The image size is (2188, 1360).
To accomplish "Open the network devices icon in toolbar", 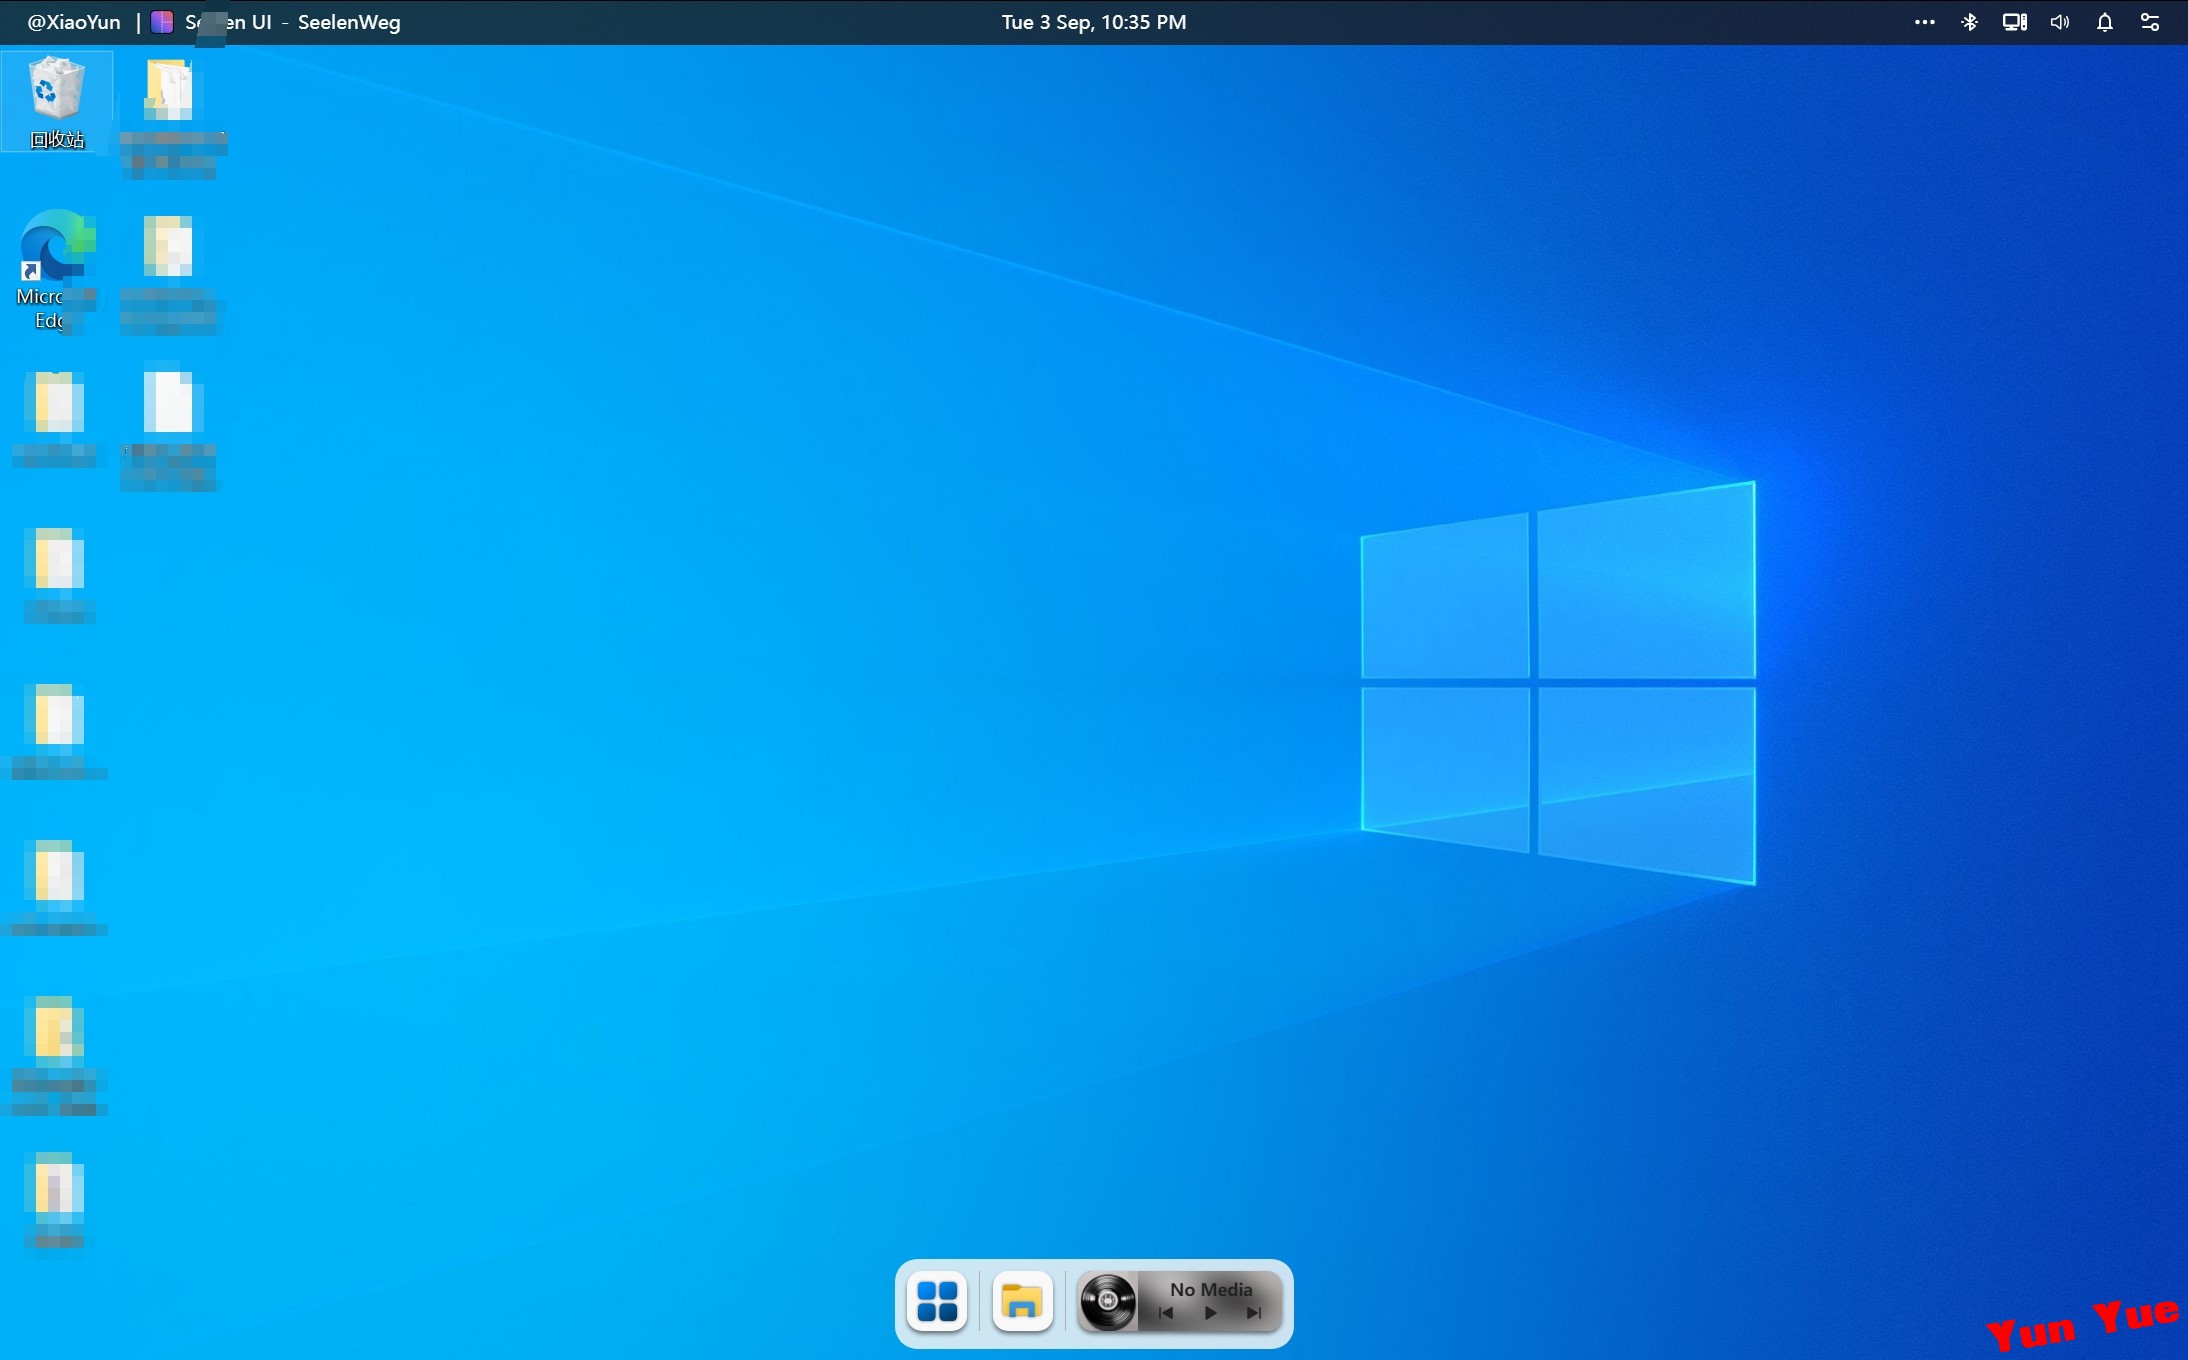I will [x=2014, y=22].
